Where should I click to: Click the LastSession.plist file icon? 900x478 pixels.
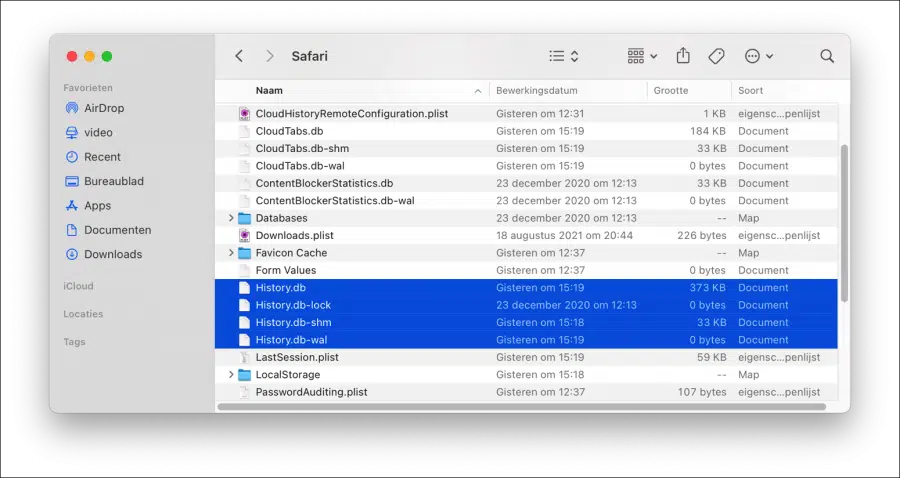tap(245, 357)
